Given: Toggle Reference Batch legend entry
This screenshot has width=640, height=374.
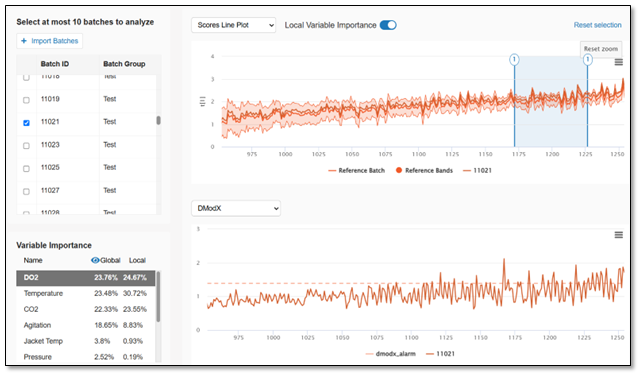Looking at the screenshot, I should pyautogui.click(x=356, y=171).
